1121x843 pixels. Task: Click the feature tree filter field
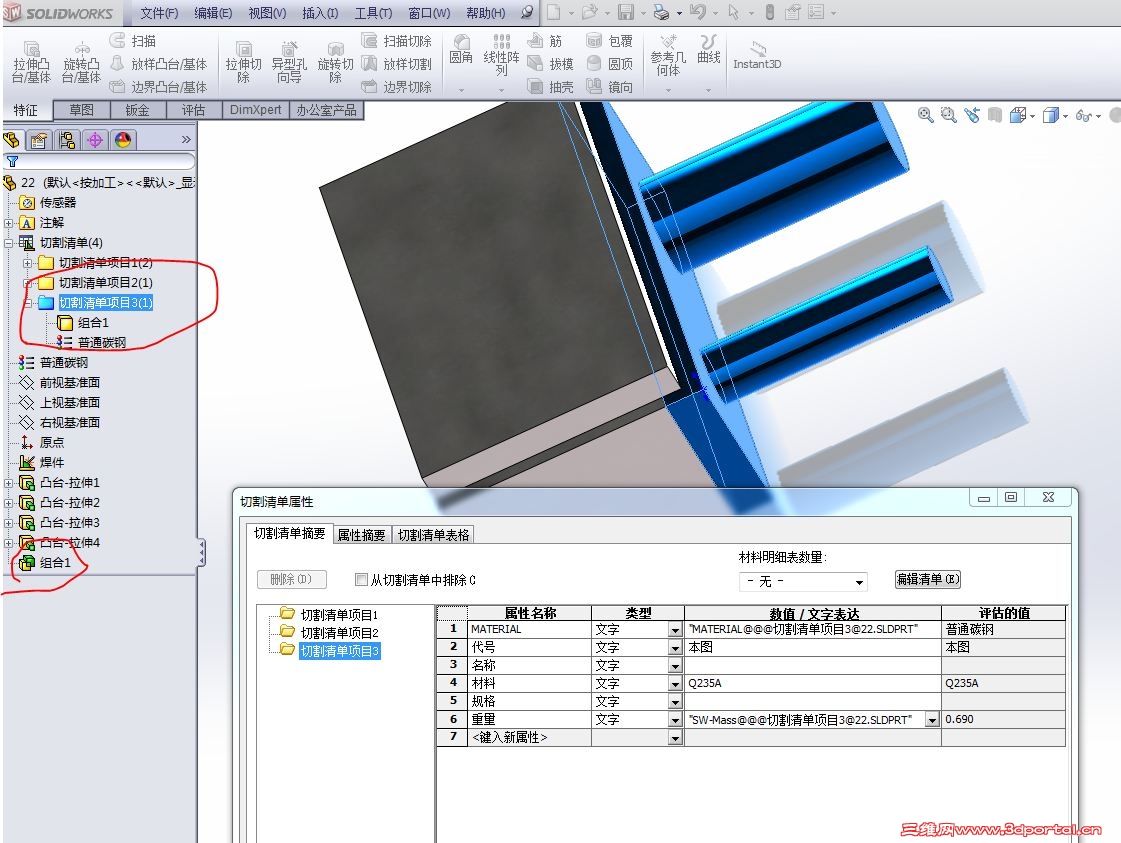coord(99,162)
